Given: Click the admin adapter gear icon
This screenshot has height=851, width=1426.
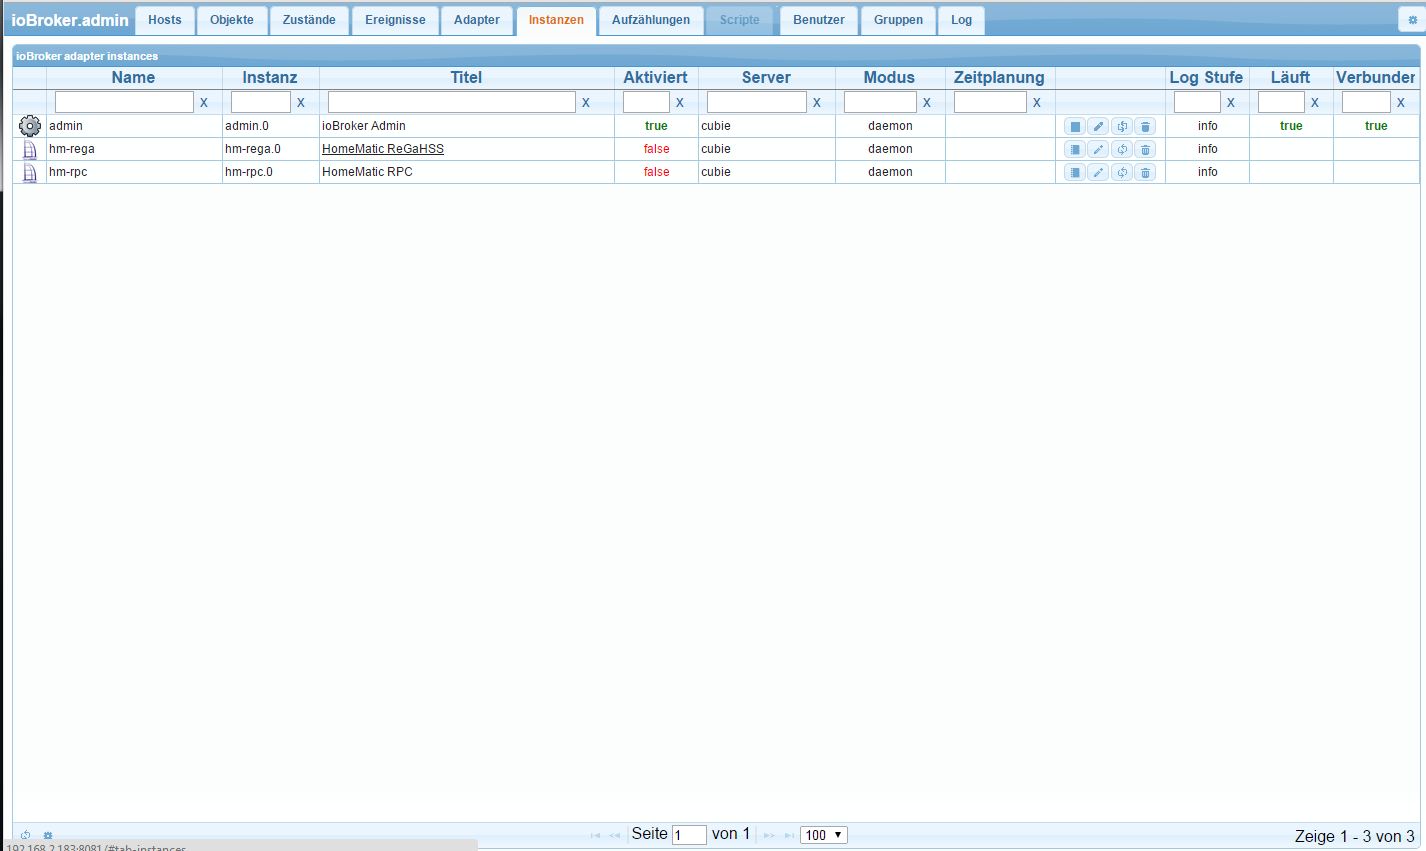Looking at the screenshot, I should coord(30,126).
